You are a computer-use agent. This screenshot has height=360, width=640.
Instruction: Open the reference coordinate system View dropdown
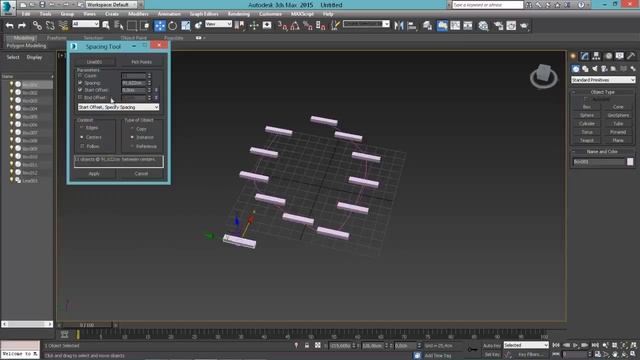pos(218,24)
